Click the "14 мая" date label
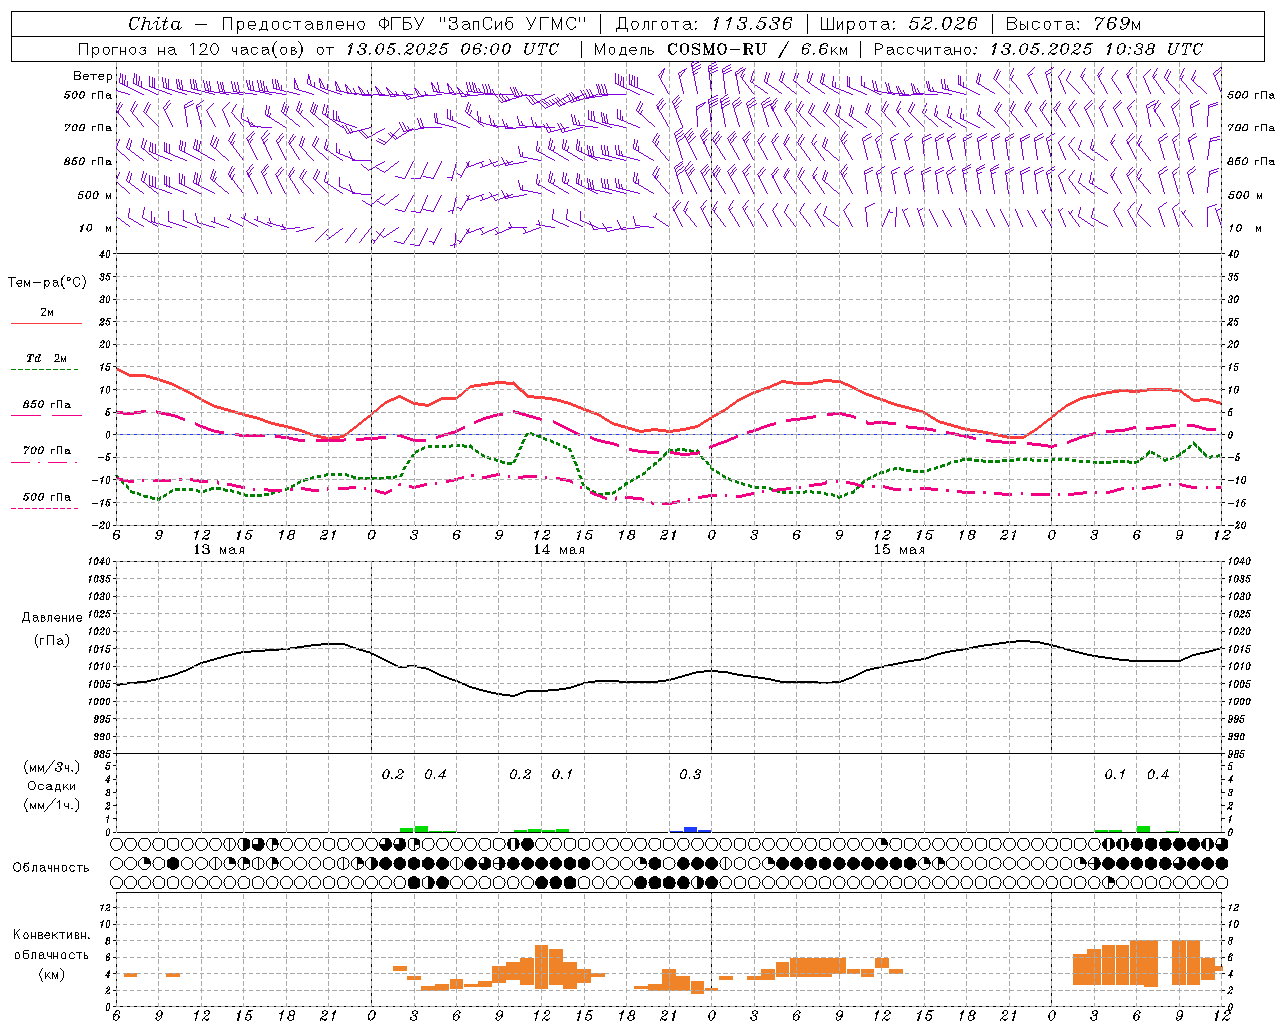Screen dimensions: 1280x1024 (558, 550)
